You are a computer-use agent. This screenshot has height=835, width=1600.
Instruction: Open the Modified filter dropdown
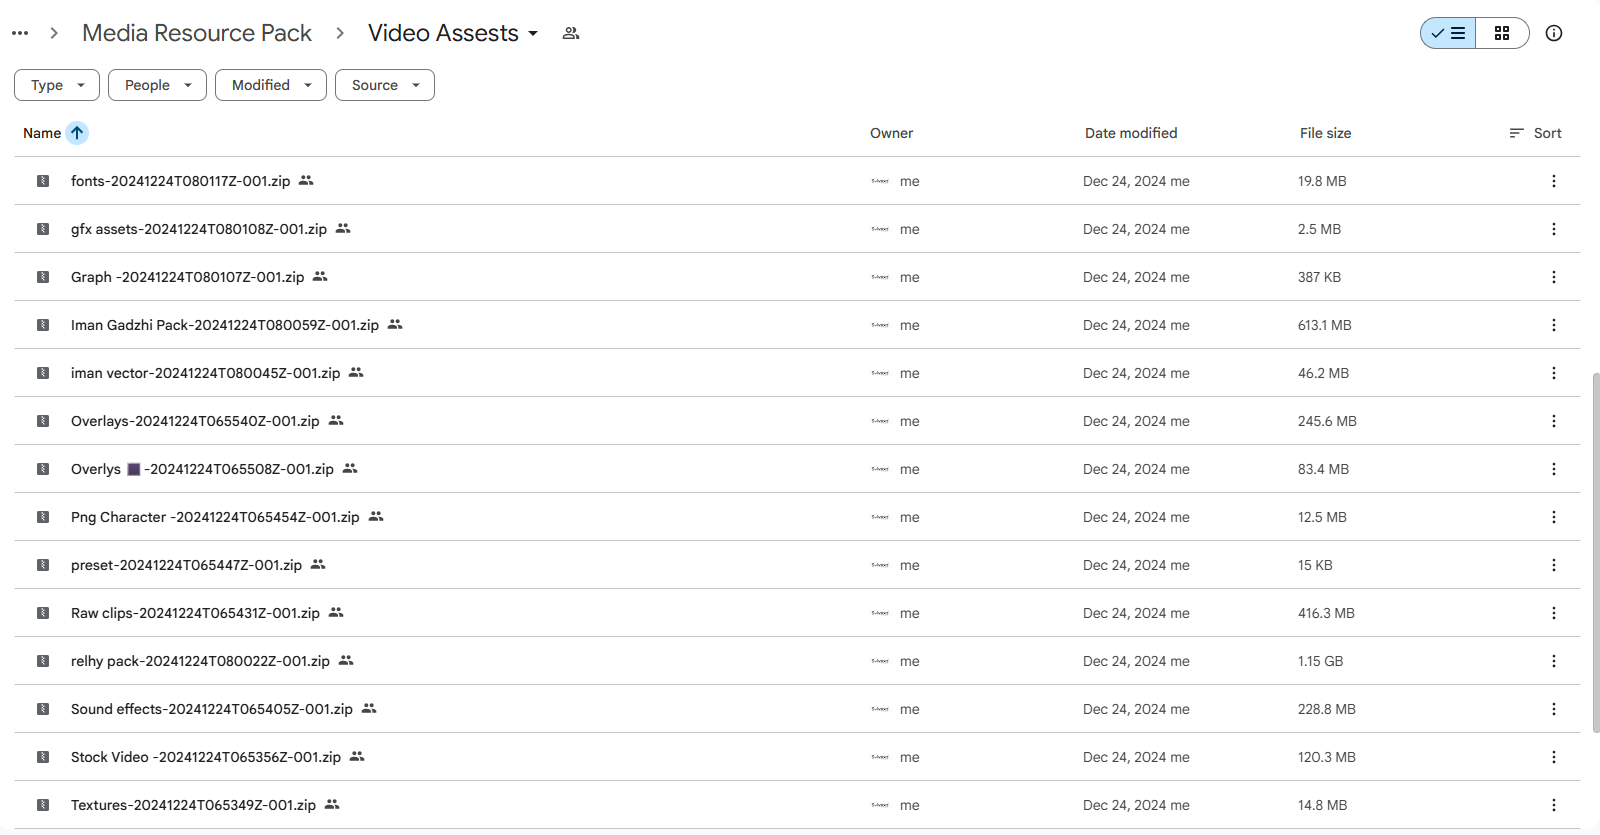pyautogui.click(x=271, y=85)
